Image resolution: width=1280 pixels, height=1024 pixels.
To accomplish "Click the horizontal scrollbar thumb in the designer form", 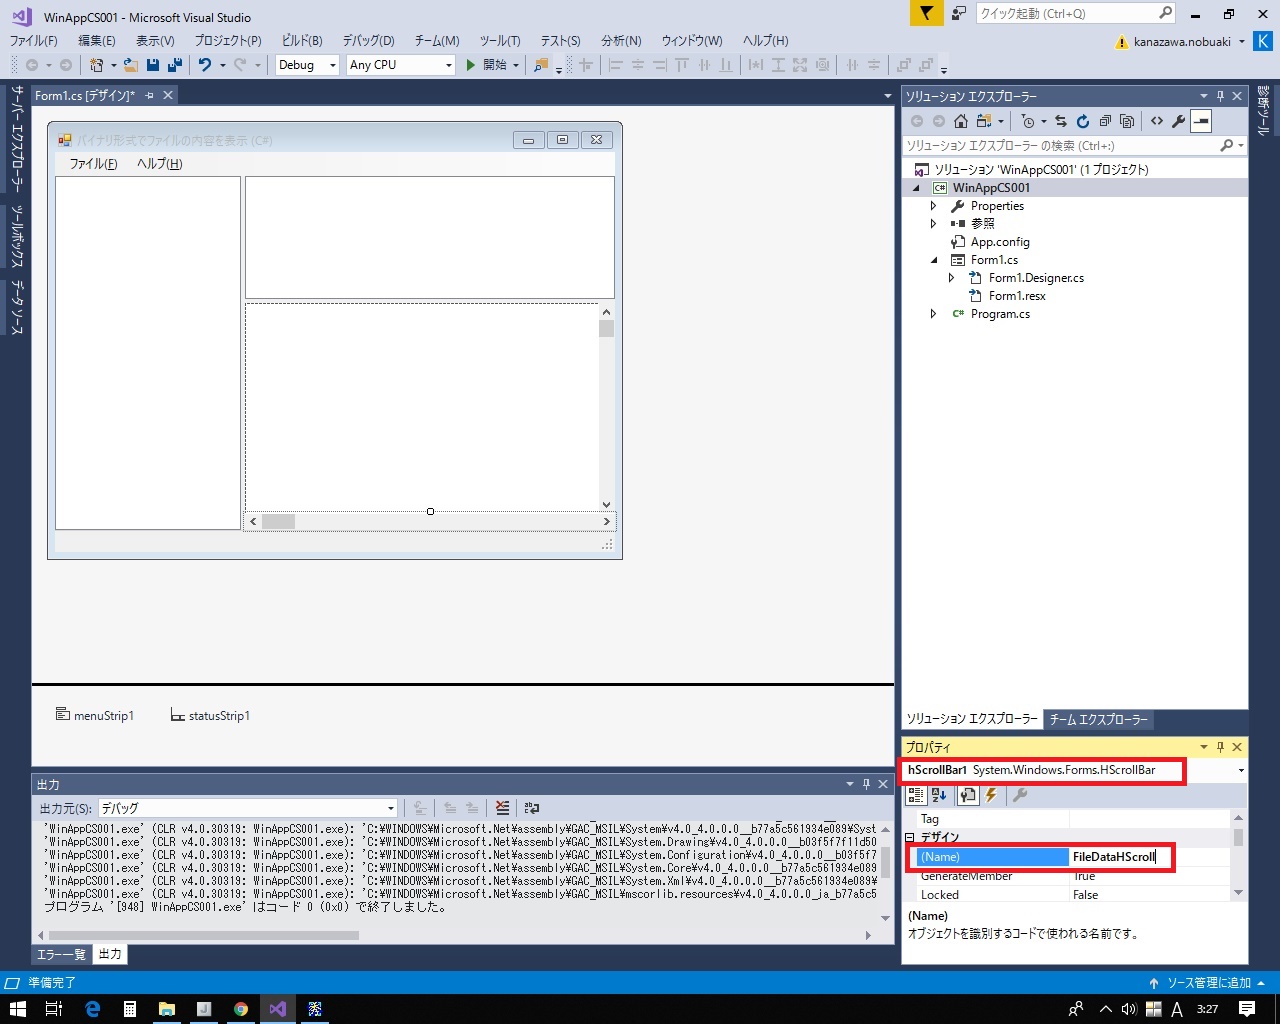I will click(x=278, y=522).
